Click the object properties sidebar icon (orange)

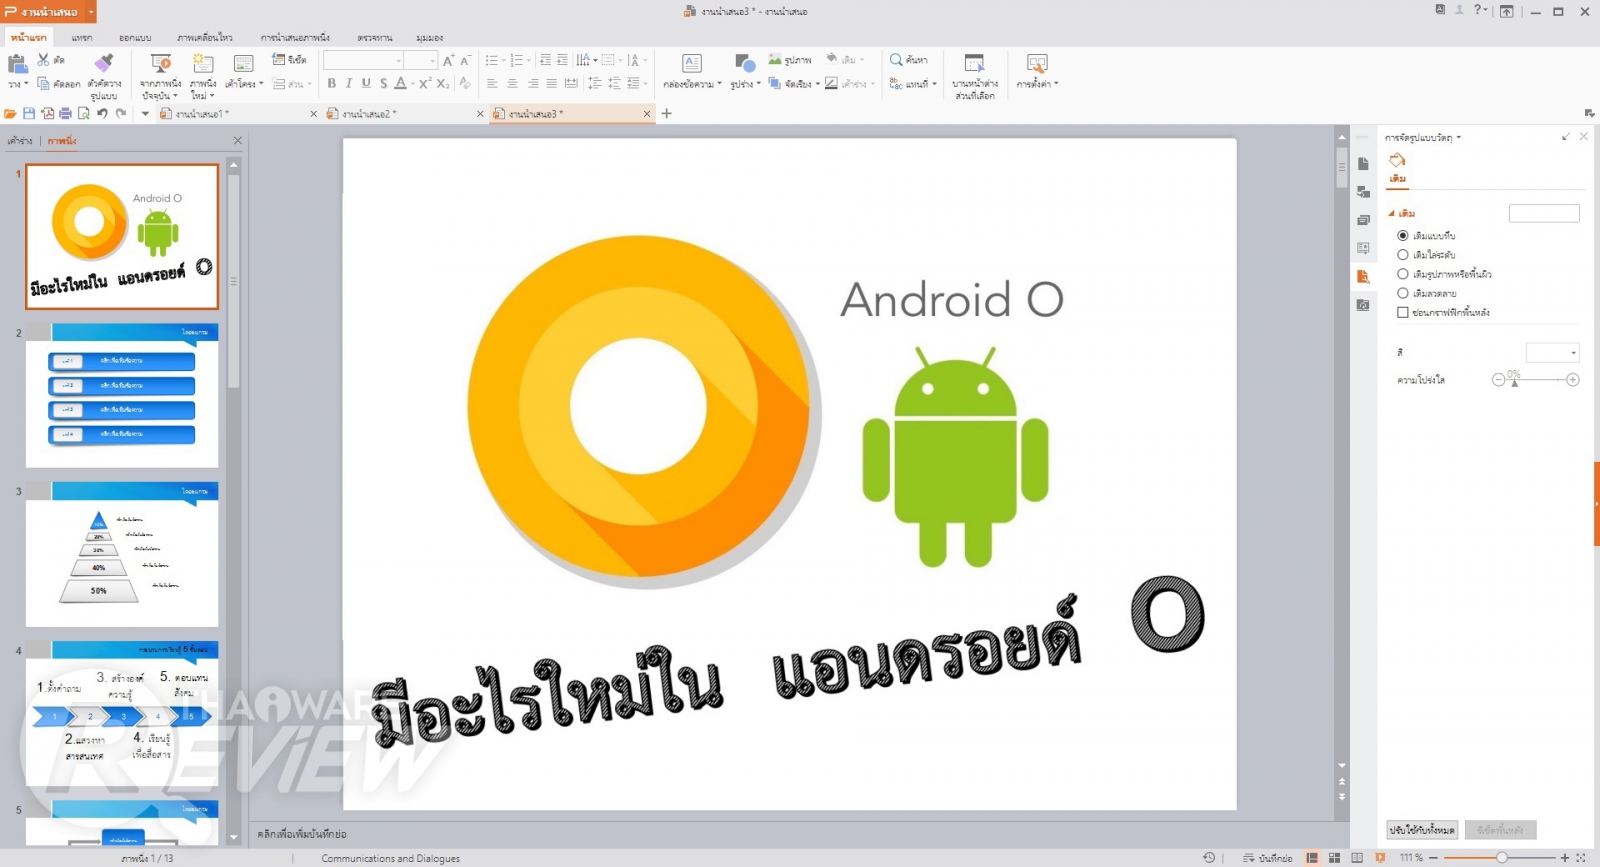1363,277
